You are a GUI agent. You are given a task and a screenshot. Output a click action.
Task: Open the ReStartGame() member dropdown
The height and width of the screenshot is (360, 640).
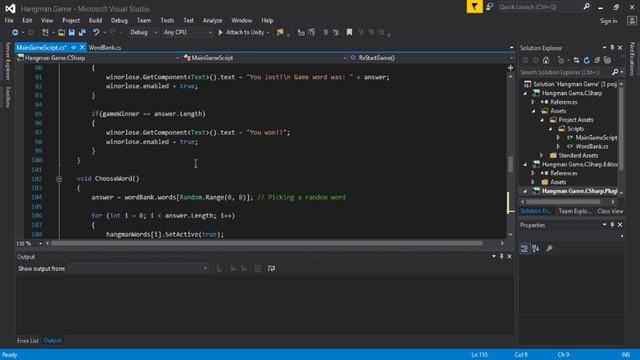(x=431, y=58)
